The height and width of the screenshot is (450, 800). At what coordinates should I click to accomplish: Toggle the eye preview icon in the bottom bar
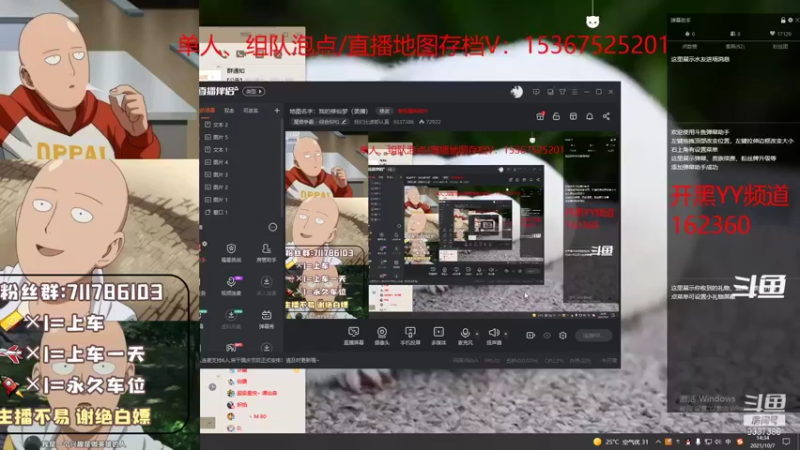click(547, 335)
